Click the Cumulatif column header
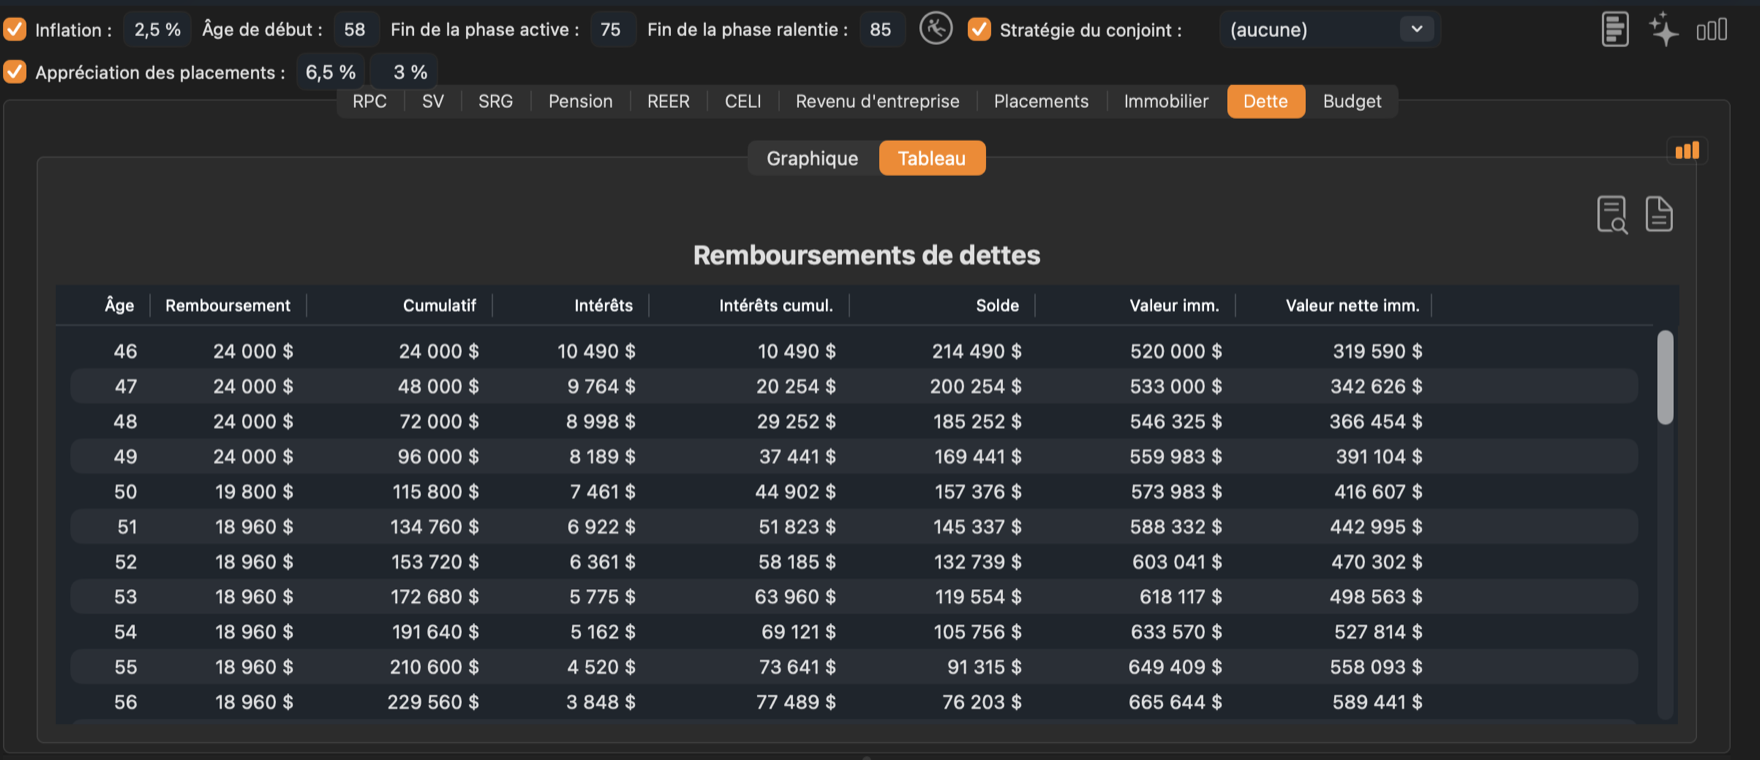The image size is (1760, 760). point(439,305)
